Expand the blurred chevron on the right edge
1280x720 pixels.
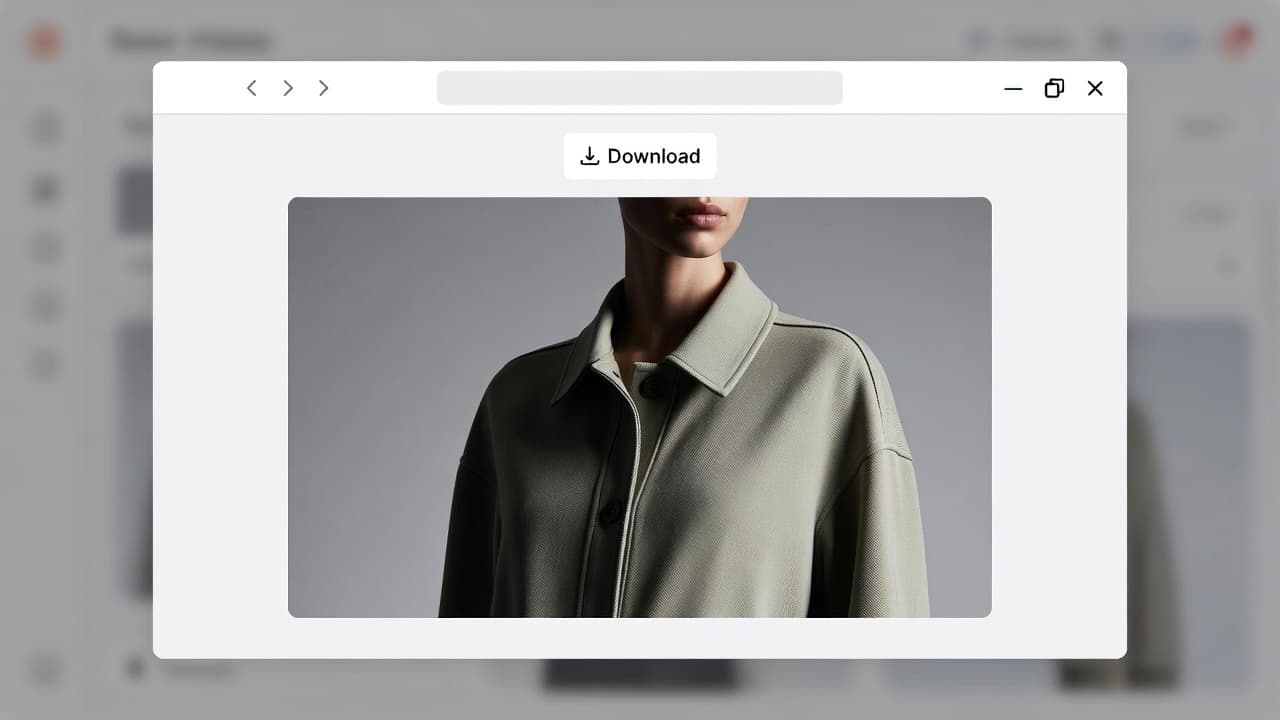pos(1228,266)
